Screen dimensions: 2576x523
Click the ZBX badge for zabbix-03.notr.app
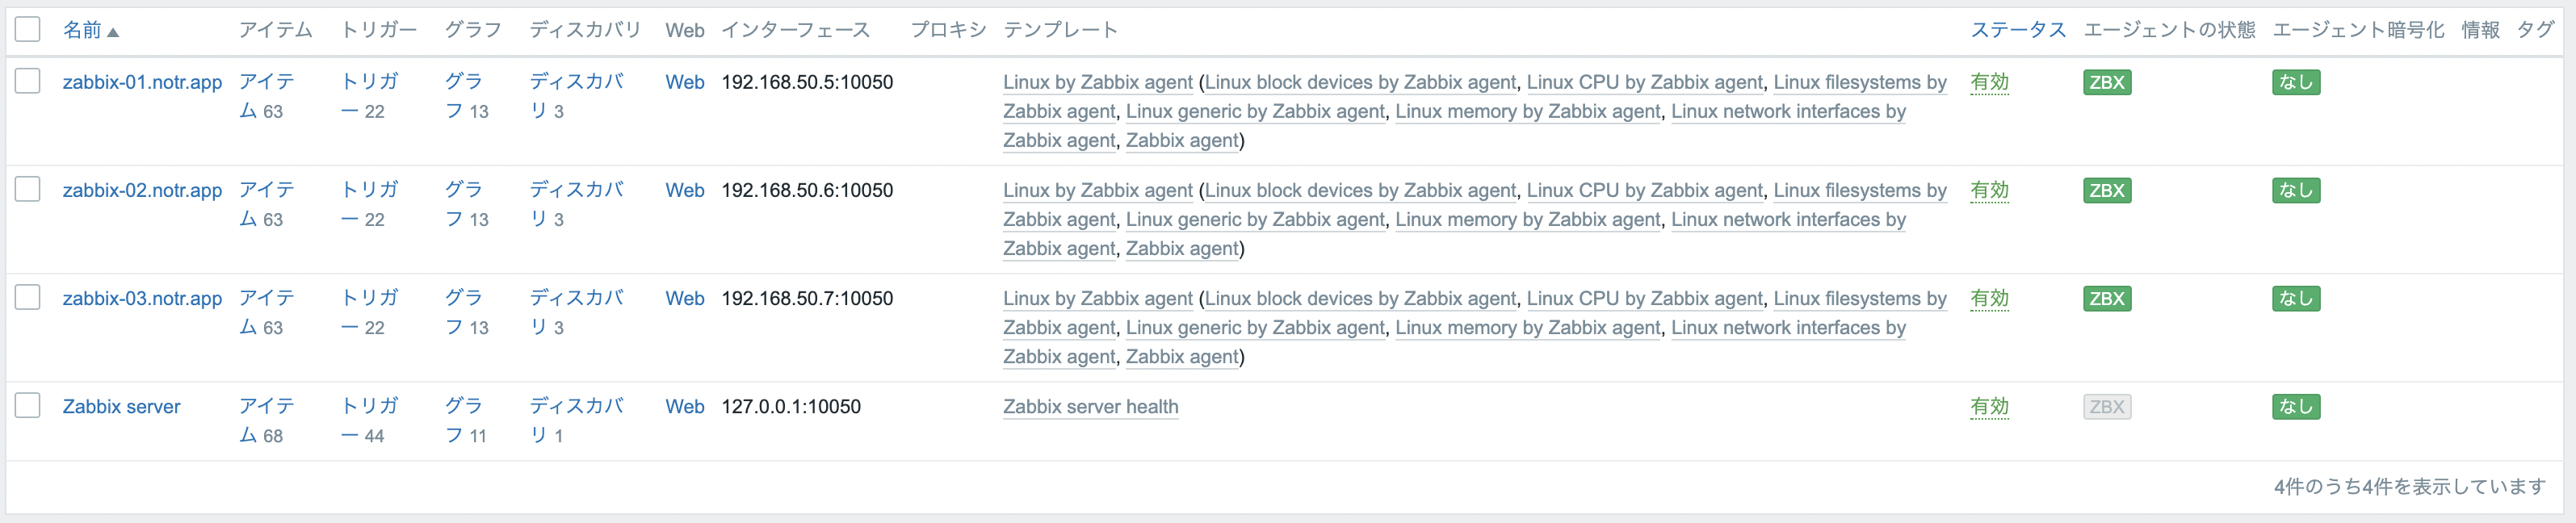[2106, 298]
